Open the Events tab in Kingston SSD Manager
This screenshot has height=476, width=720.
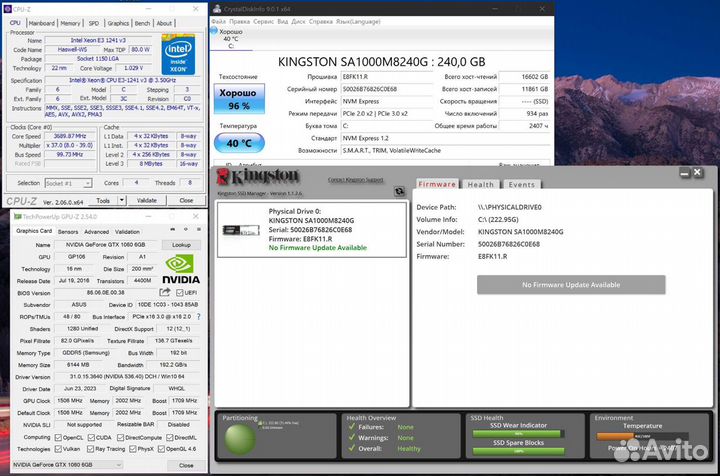pos(522,184)
